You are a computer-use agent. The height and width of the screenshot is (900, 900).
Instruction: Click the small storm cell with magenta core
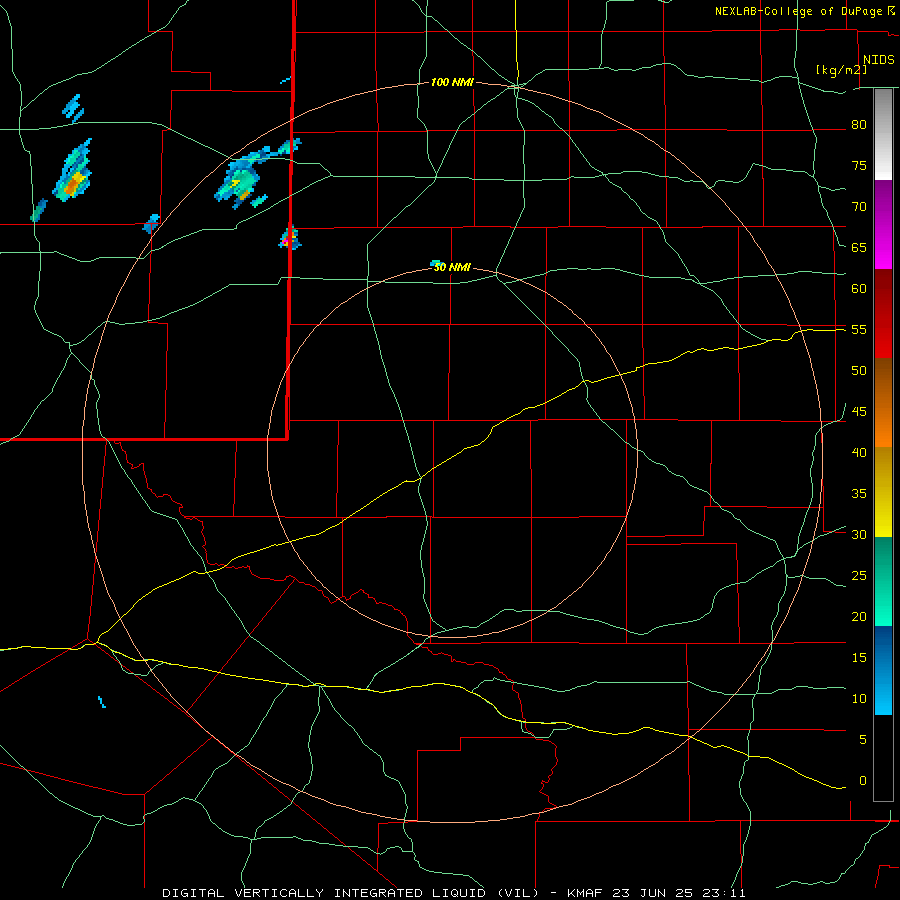(x=290, y=238)
